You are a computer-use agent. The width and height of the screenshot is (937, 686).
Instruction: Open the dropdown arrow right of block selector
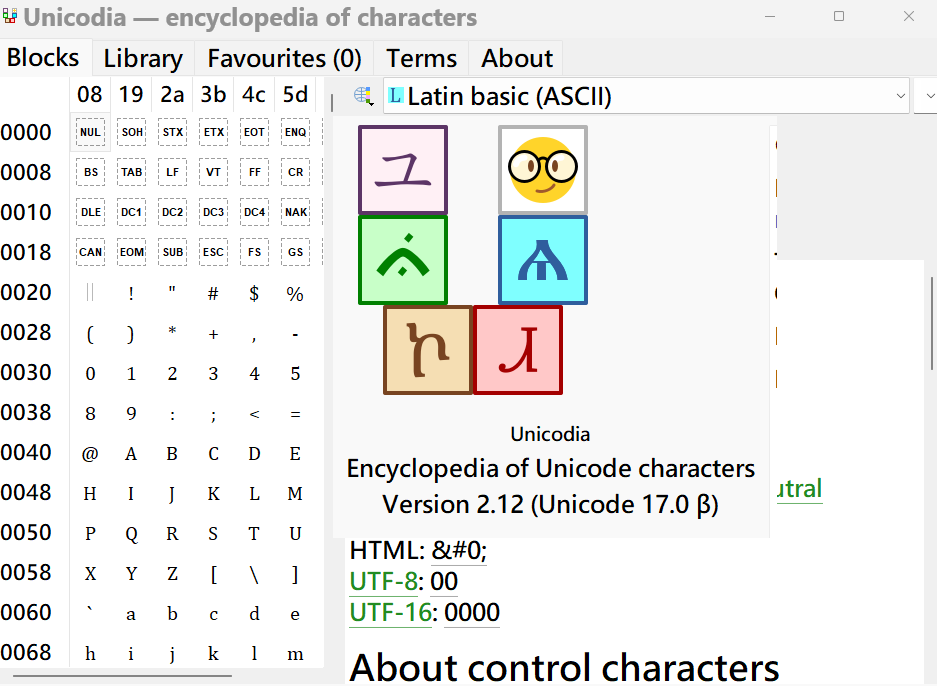pyautogui.click(x=929, y=96)
